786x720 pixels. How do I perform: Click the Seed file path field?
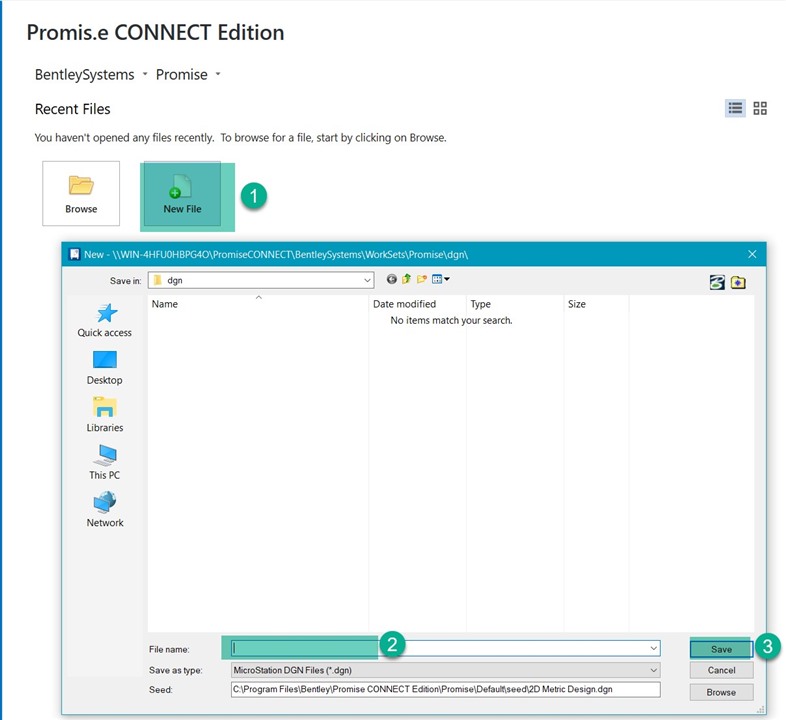(446, 689)
